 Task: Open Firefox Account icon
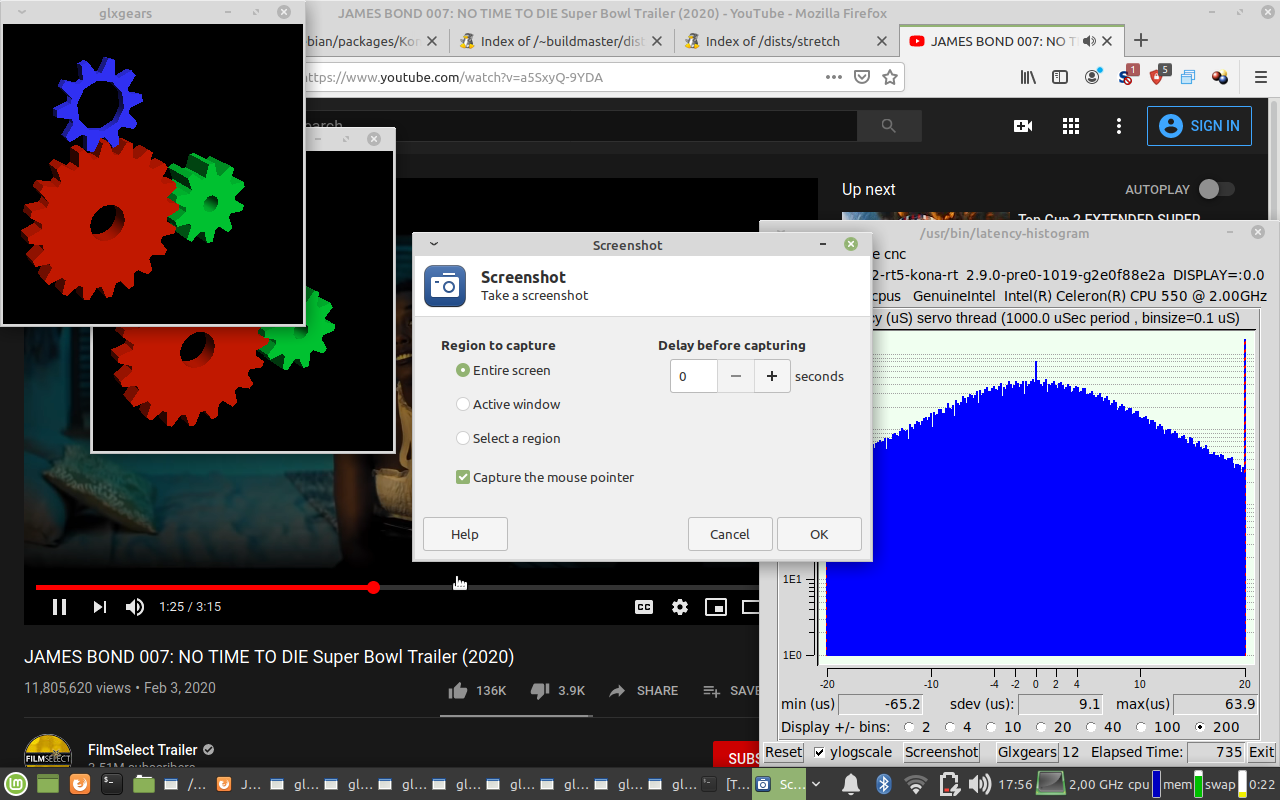pos(1093,76)
